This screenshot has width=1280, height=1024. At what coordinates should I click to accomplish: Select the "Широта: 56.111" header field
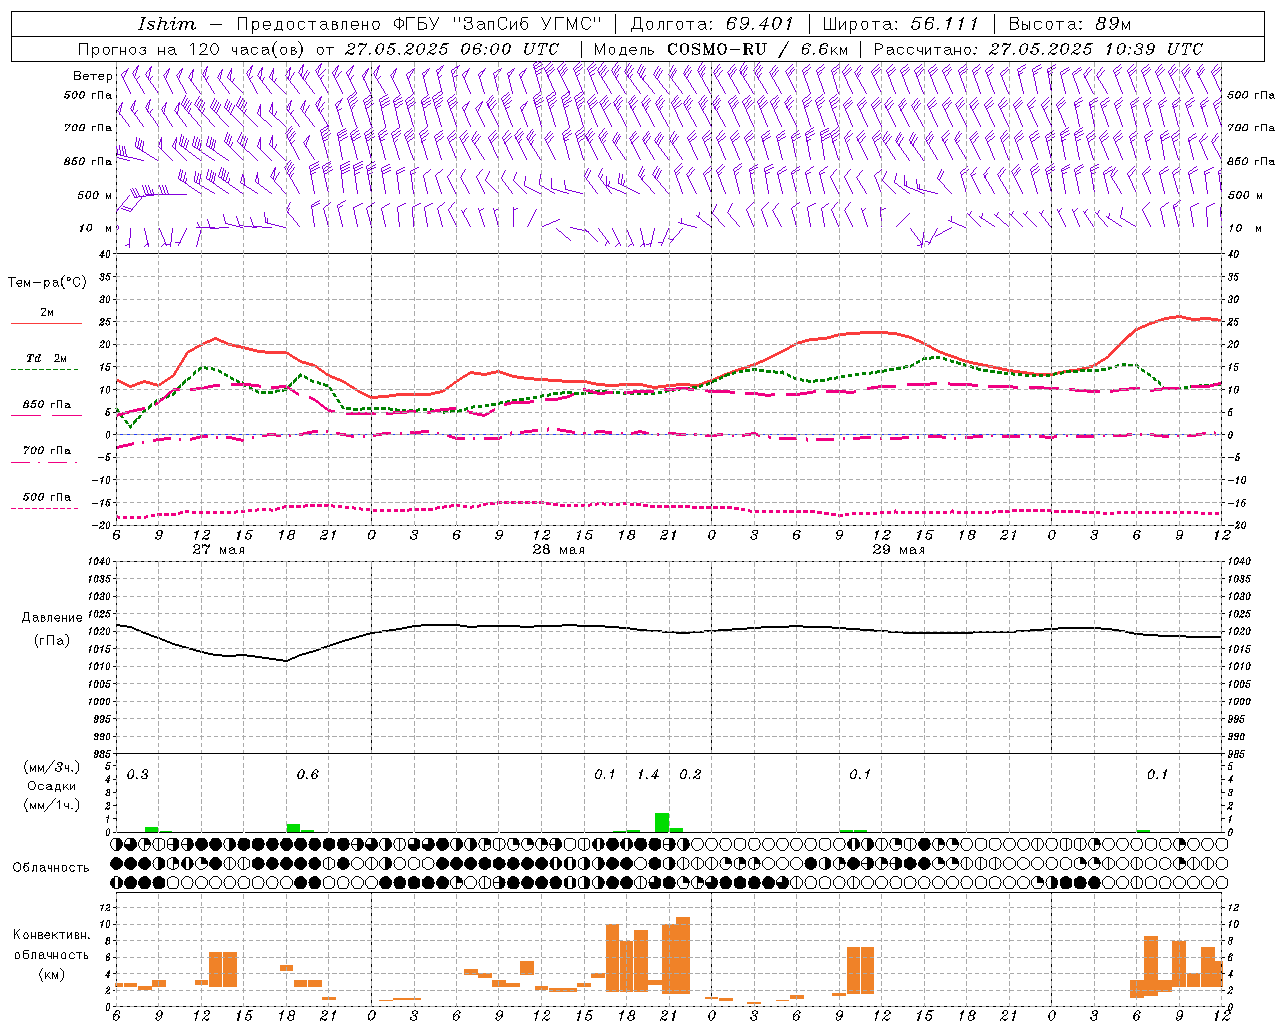(900, 24)
